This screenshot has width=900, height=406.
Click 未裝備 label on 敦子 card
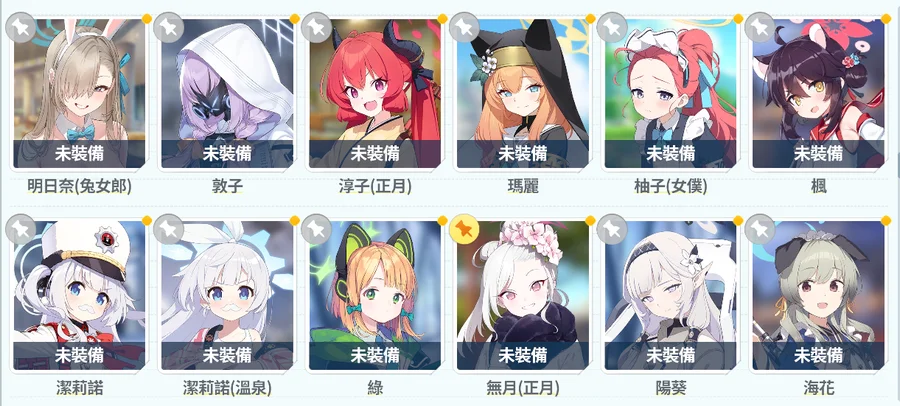[227, 153]
